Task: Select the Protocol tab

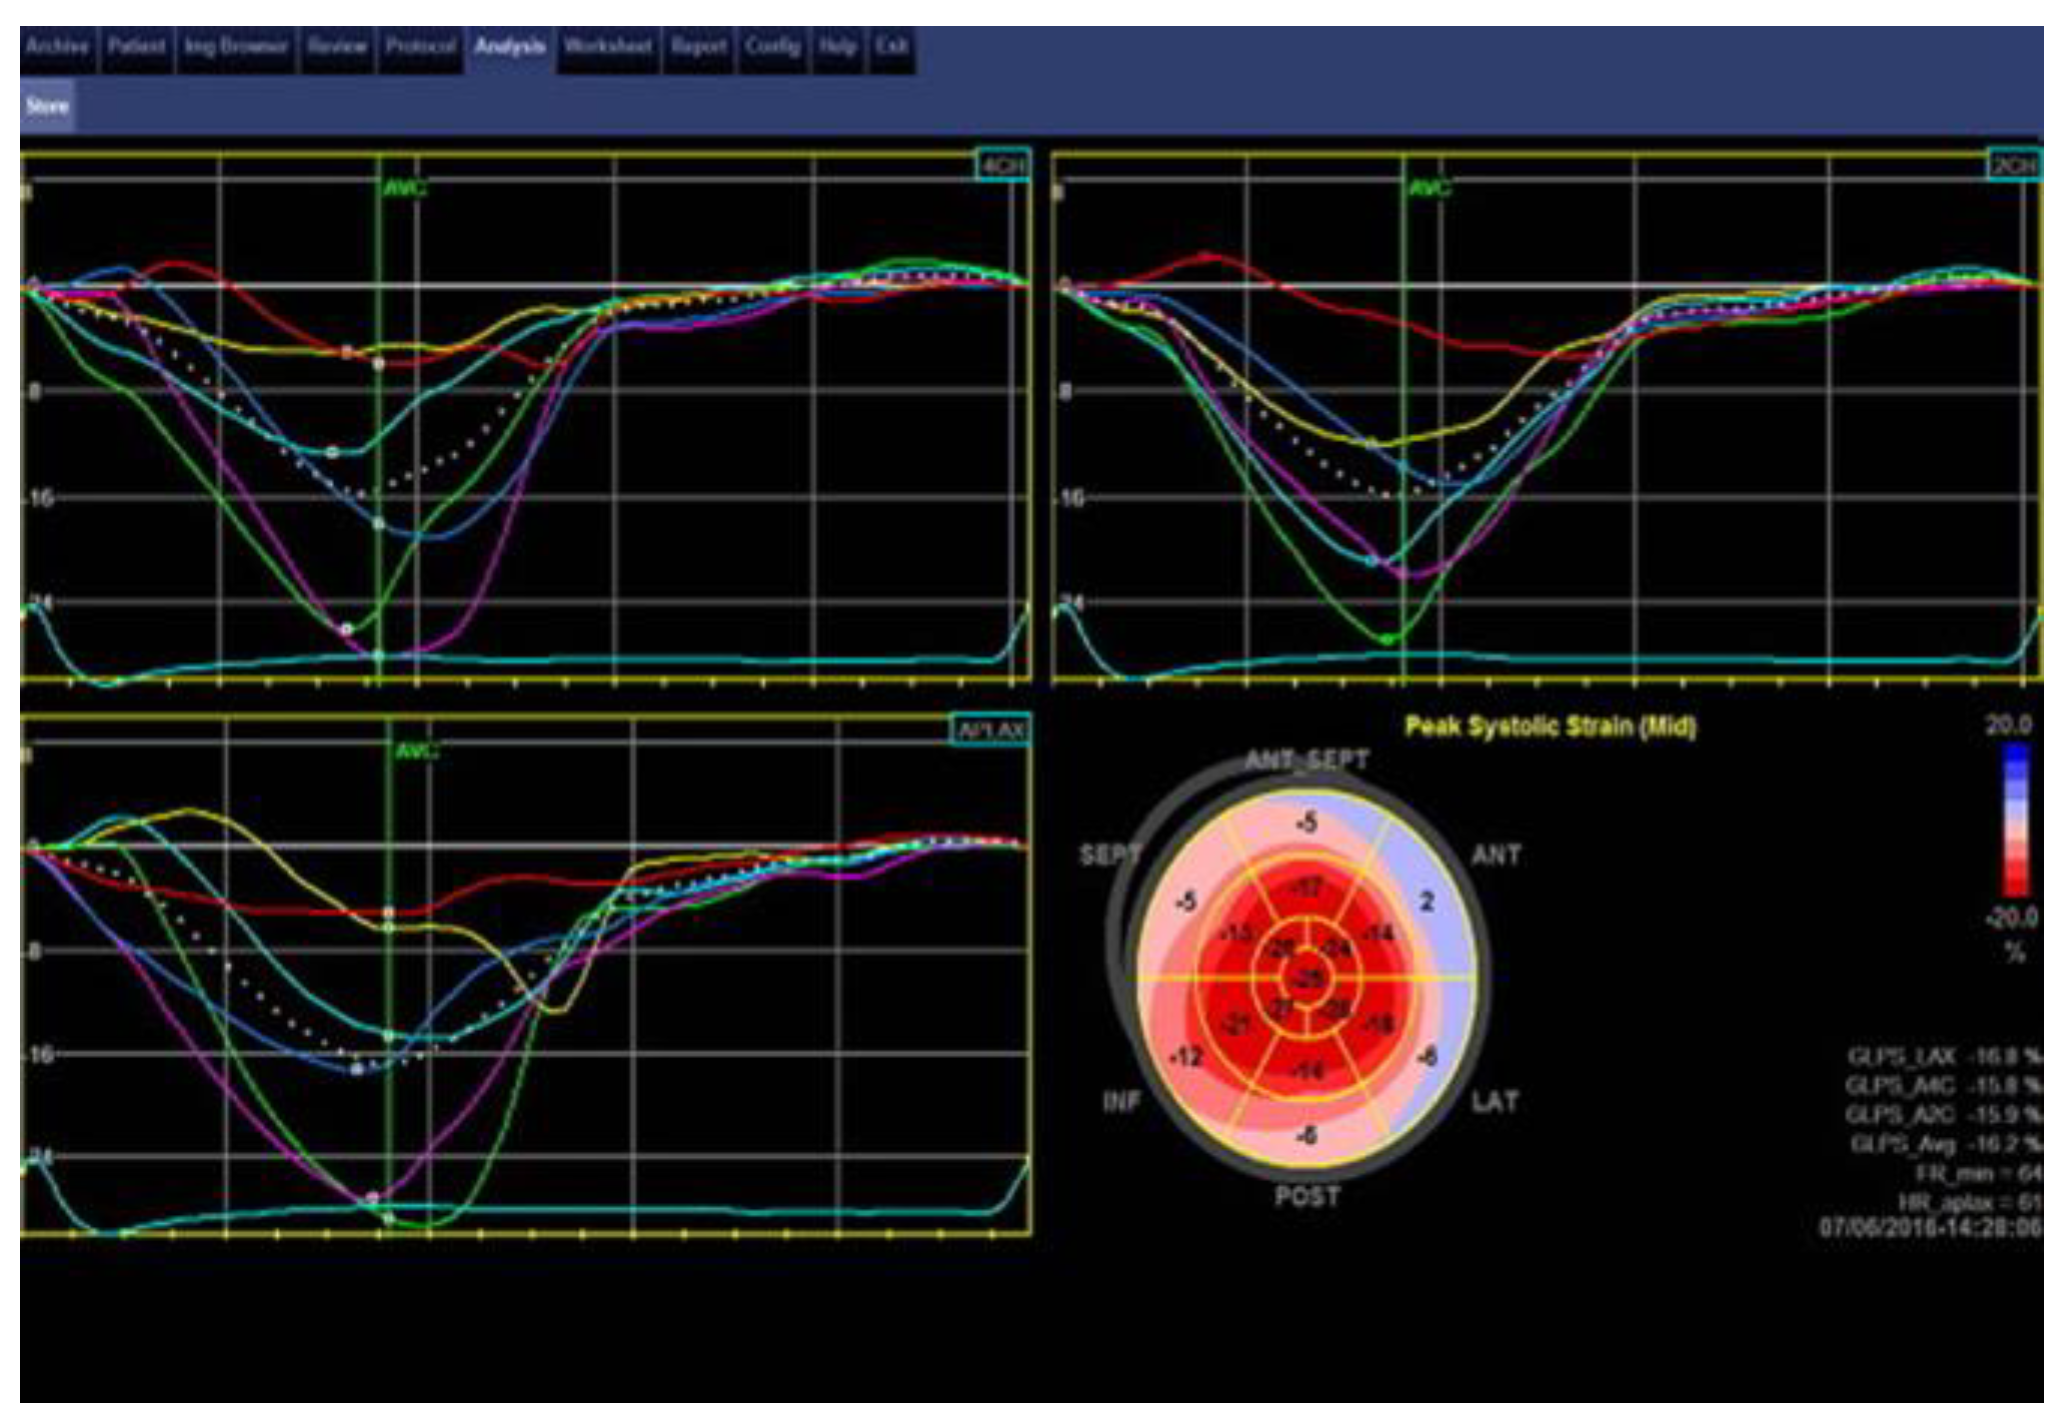Action: (x=420, y=47)
